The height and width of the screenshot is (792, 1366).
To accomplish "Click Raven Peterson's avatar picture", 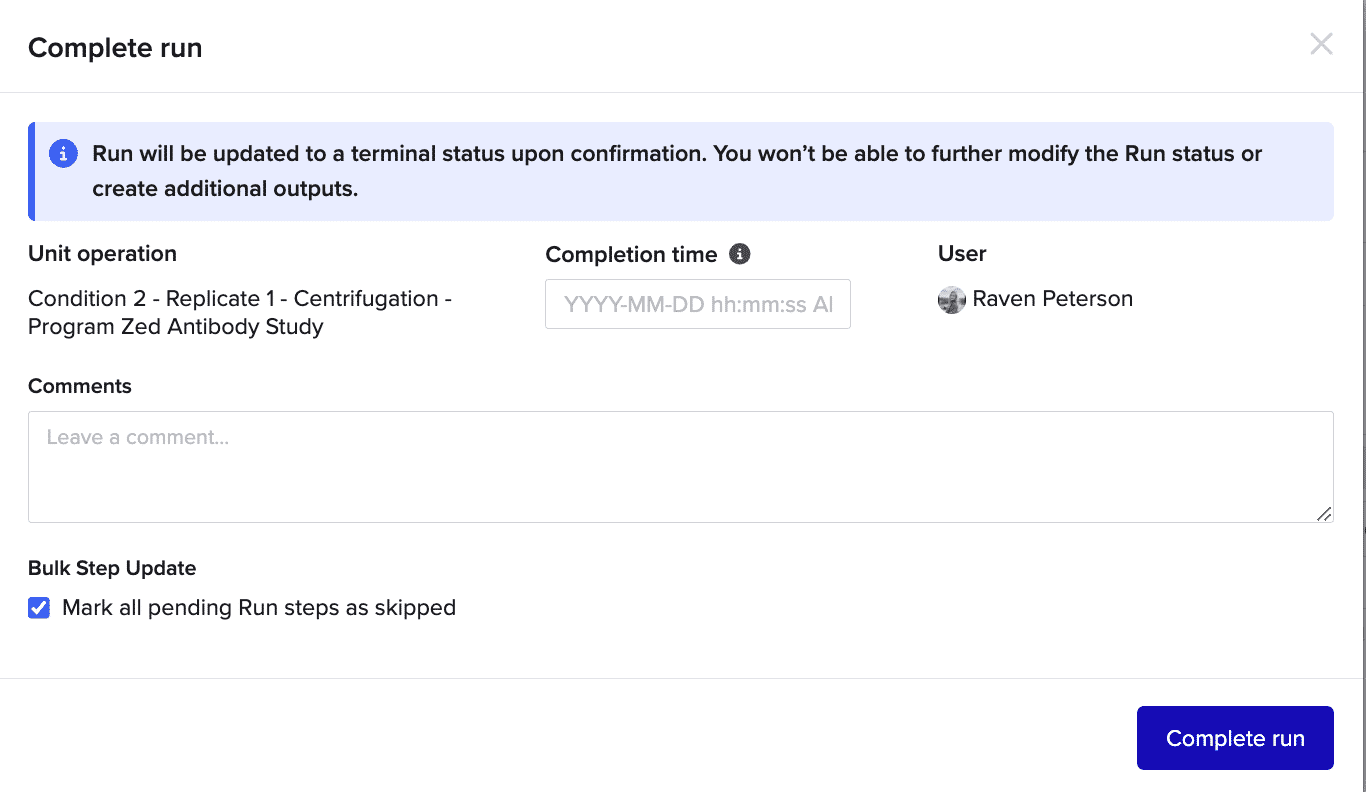I will click(952, 299).
